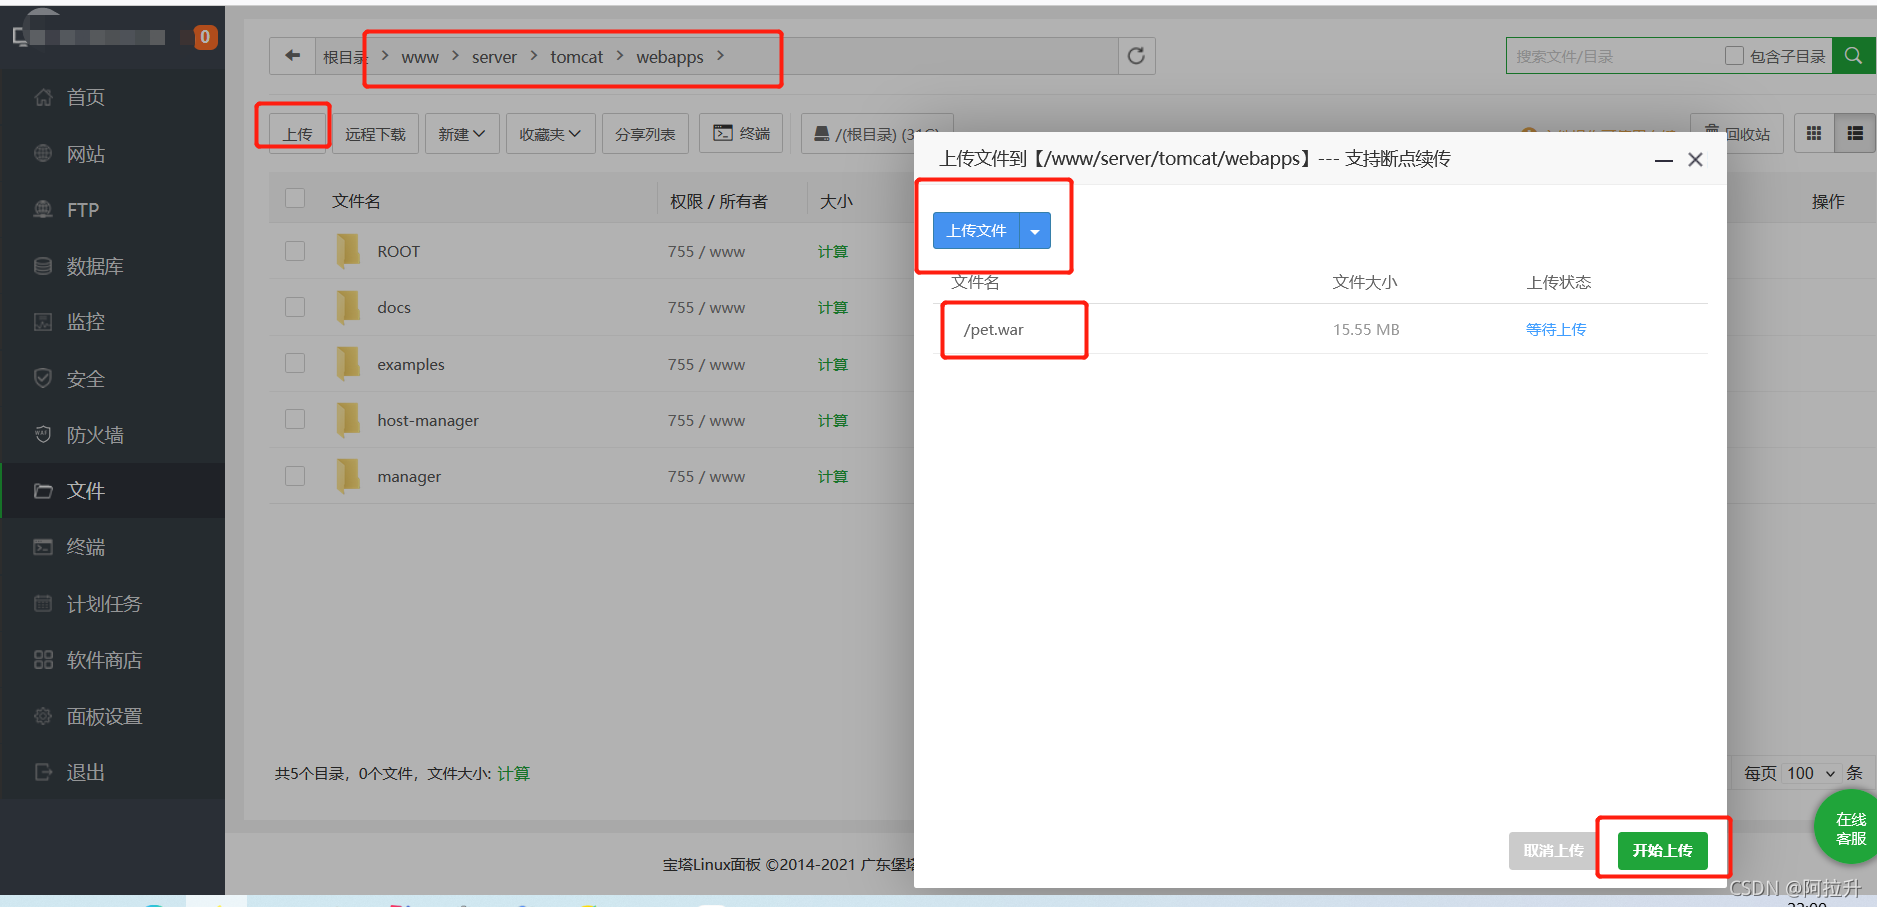Image resolution: width=1877 pixels, height=907 pixels.
Task: Open the 首页 home page in sidebar
Action: (x=85, y=97)
